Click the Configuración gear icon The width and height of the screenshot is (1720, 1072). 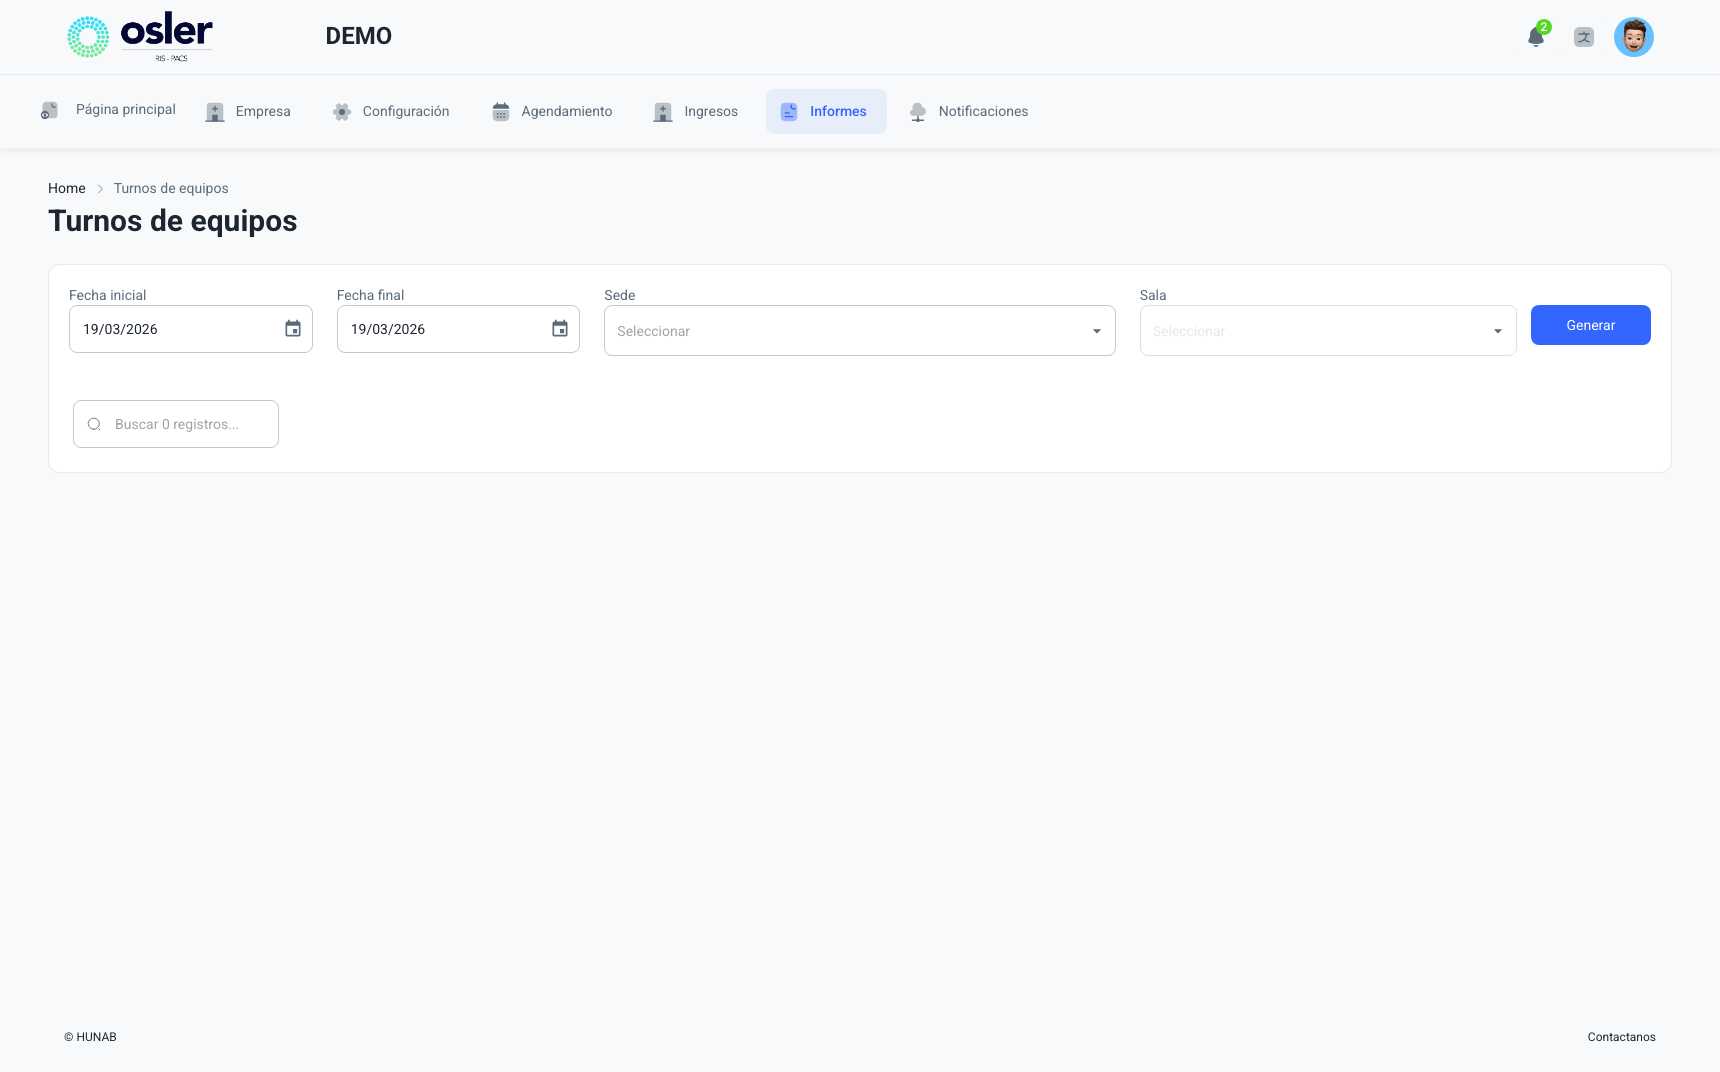click(x=342, y=111)
